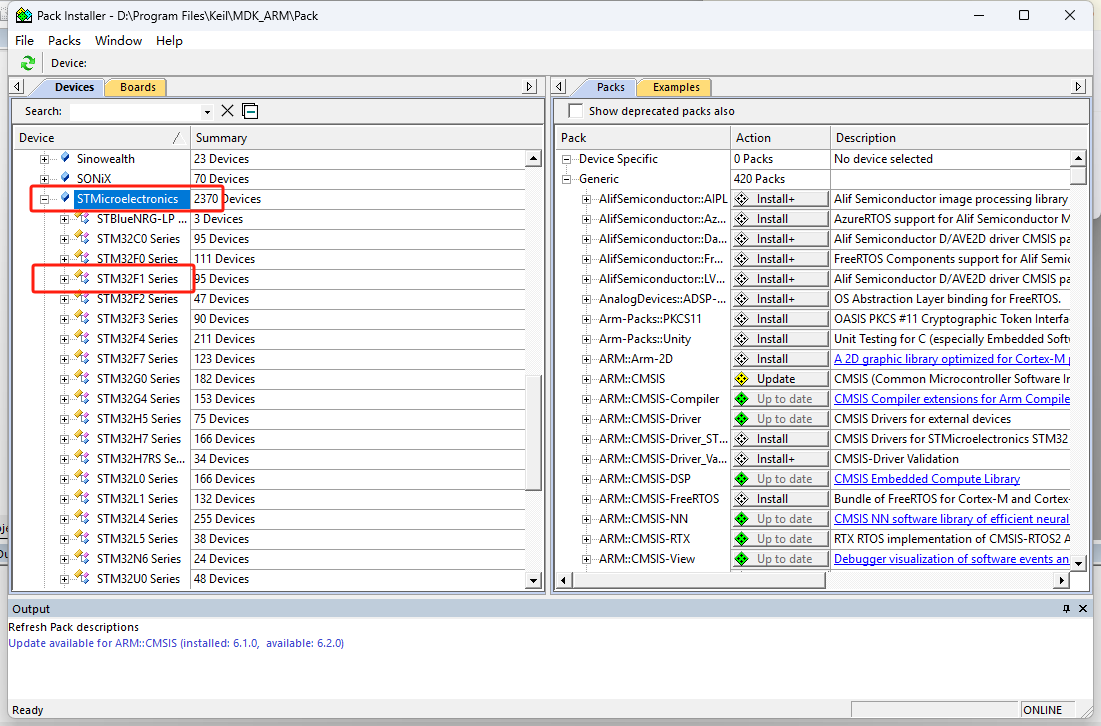Clear the search field with the X icon
Image resolution: width=1101 pixels, height=726 pixels.
[x=228, y=111]
